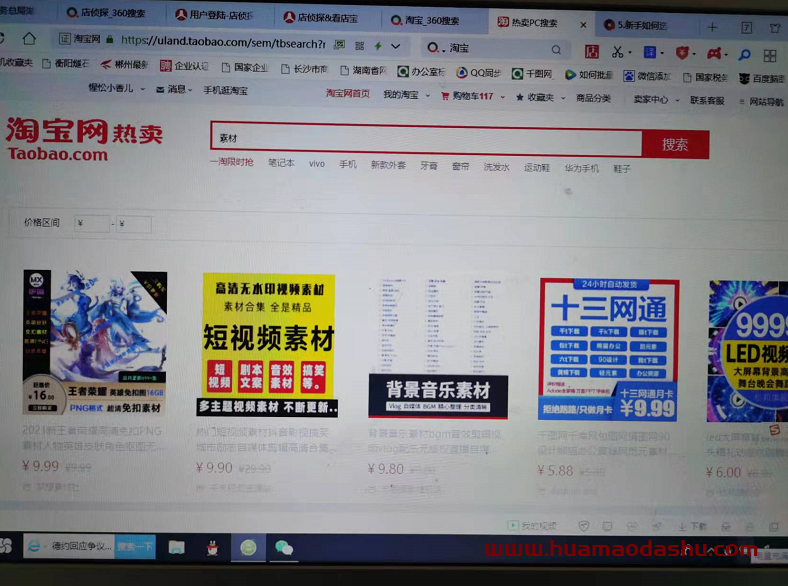This screenshot has width=788, height=586.
Task: Open QQ同步 bookmark
Action: (478, 72)
